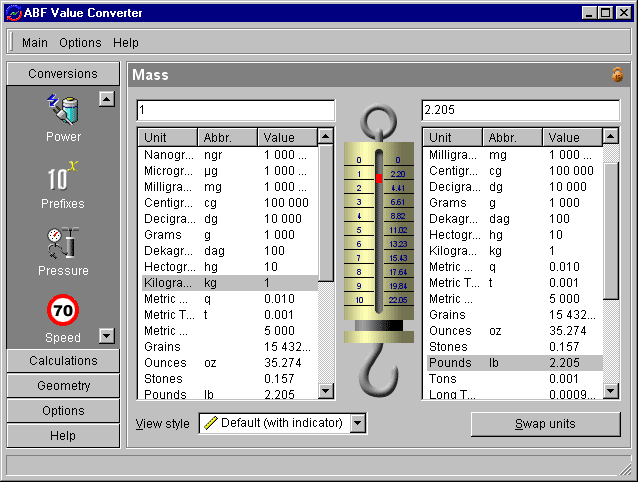
Task: Click the lock icon in Mass header
Action: pos(617,75)
